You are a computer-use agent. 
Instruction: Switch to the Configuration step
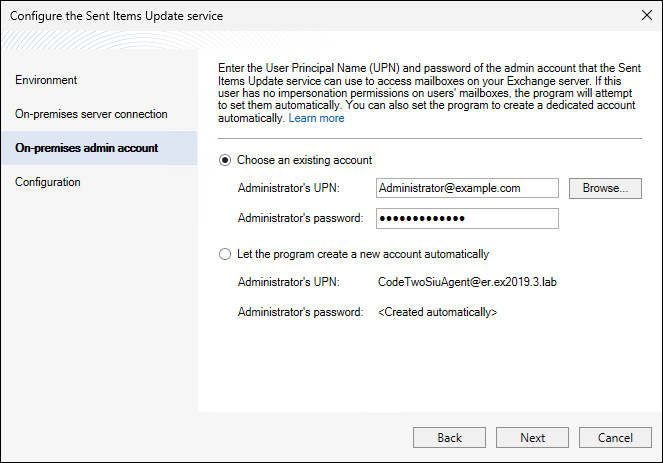tap(48, 182)
